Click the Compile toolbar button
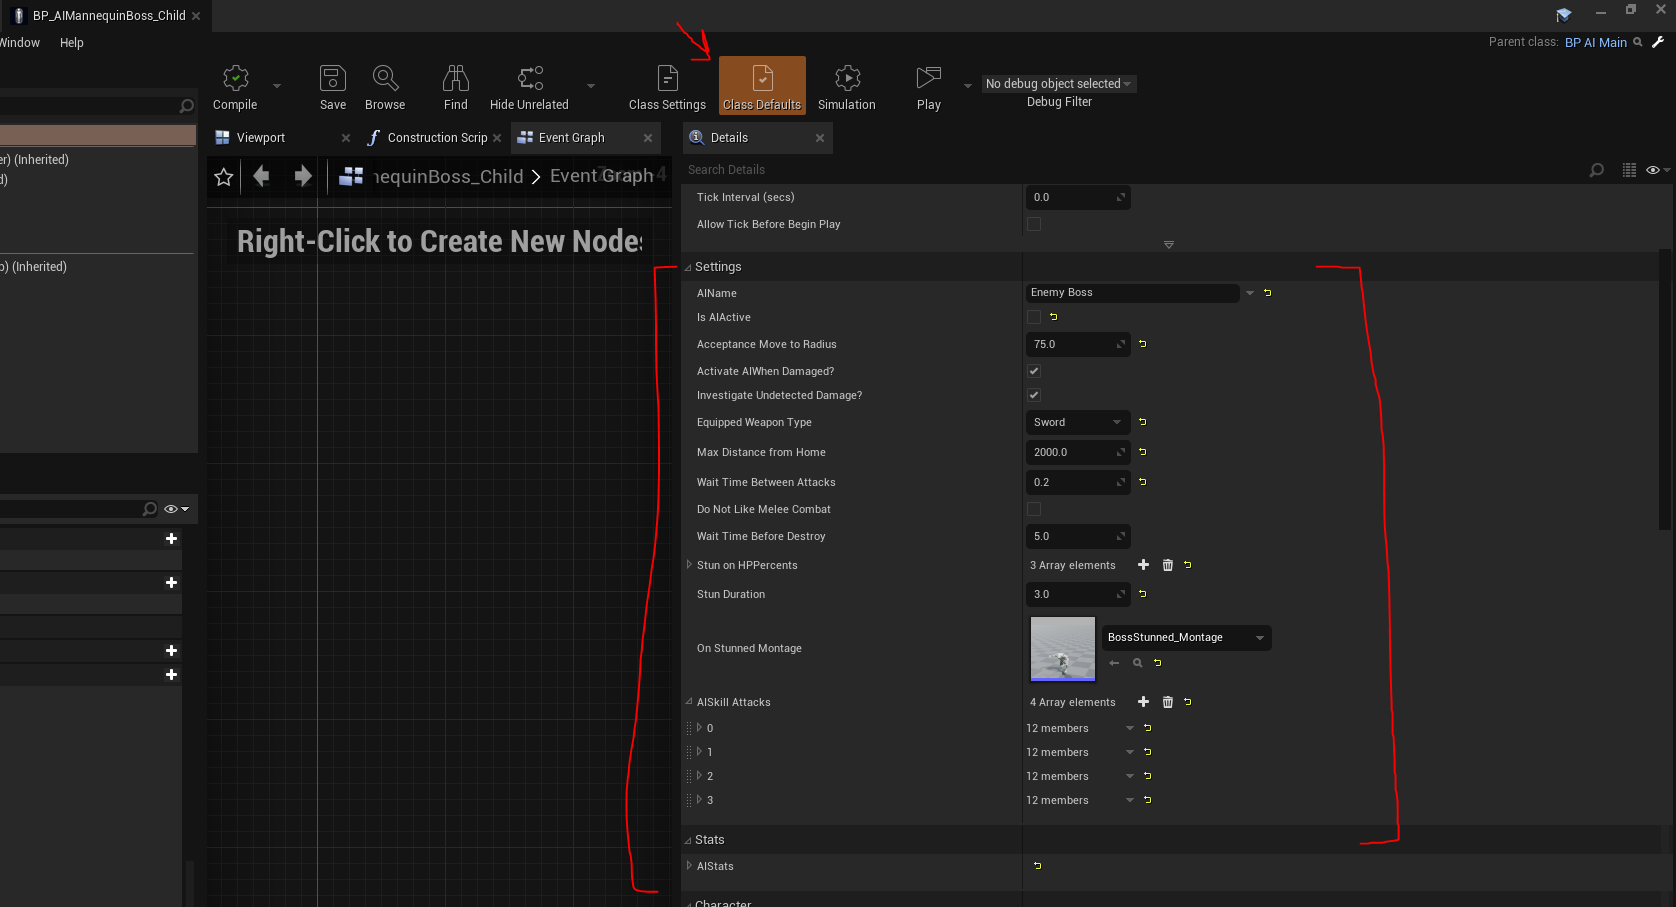Screen dimensions: 1676x907 [235, 87]
